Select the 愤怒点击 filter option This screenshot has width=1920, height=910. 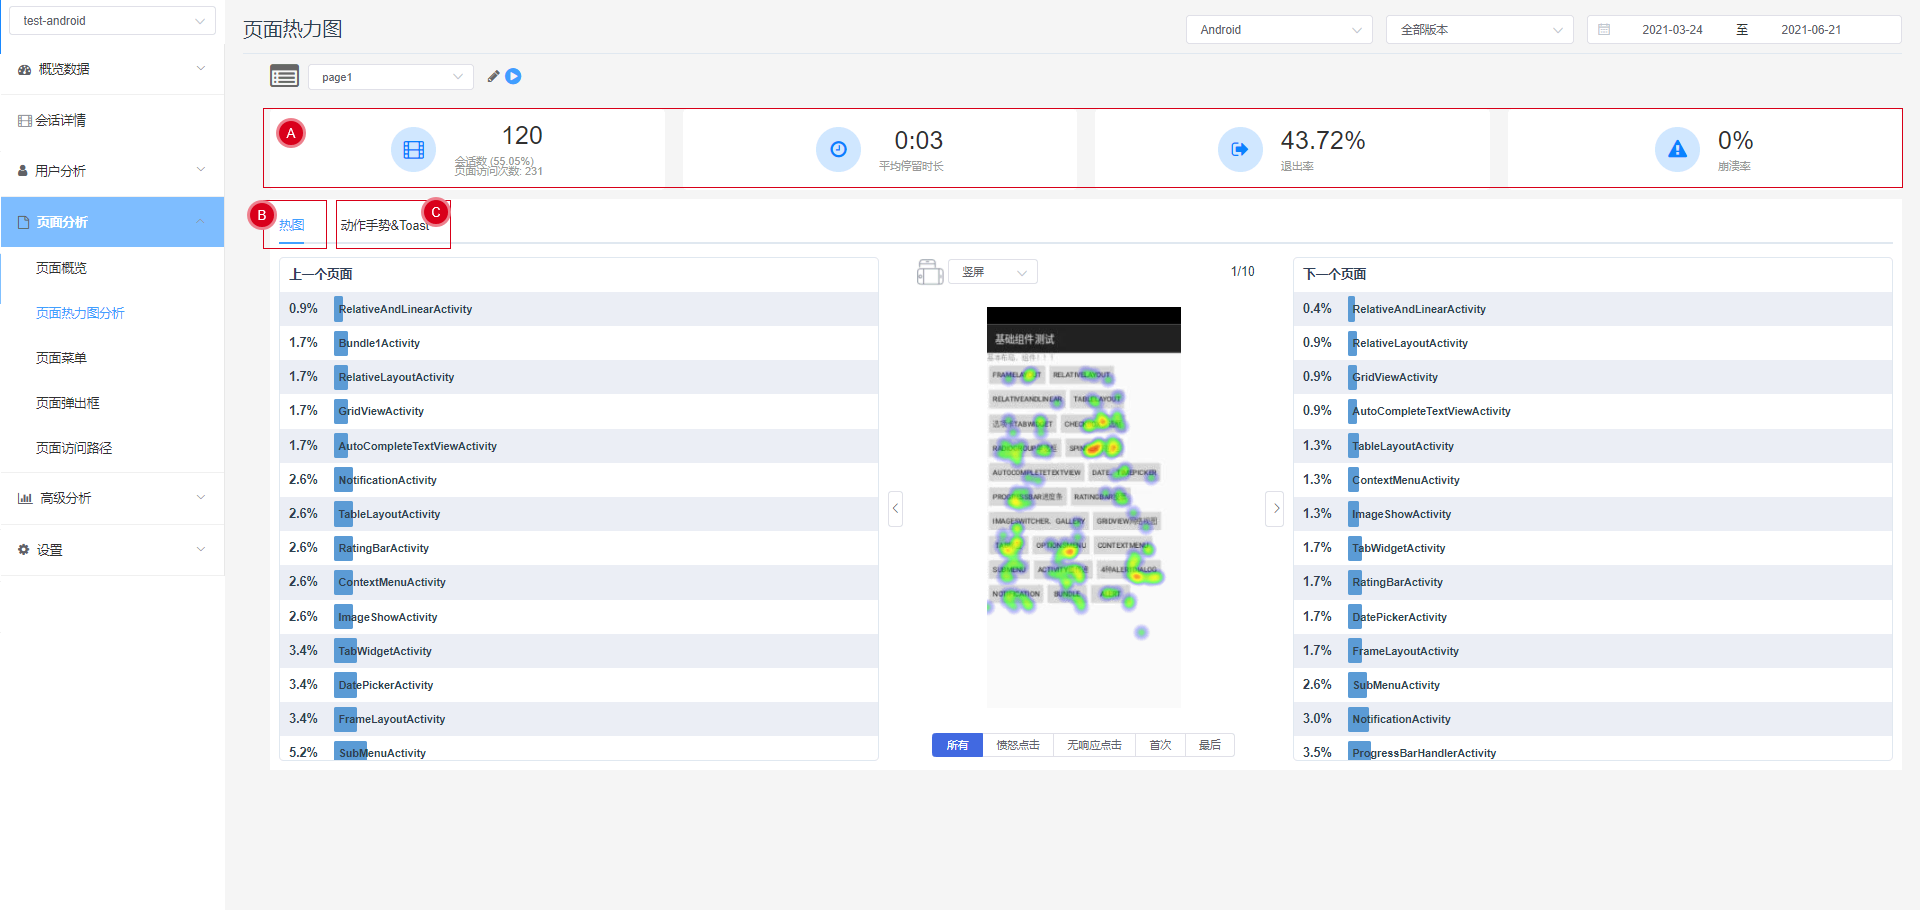1018,745
